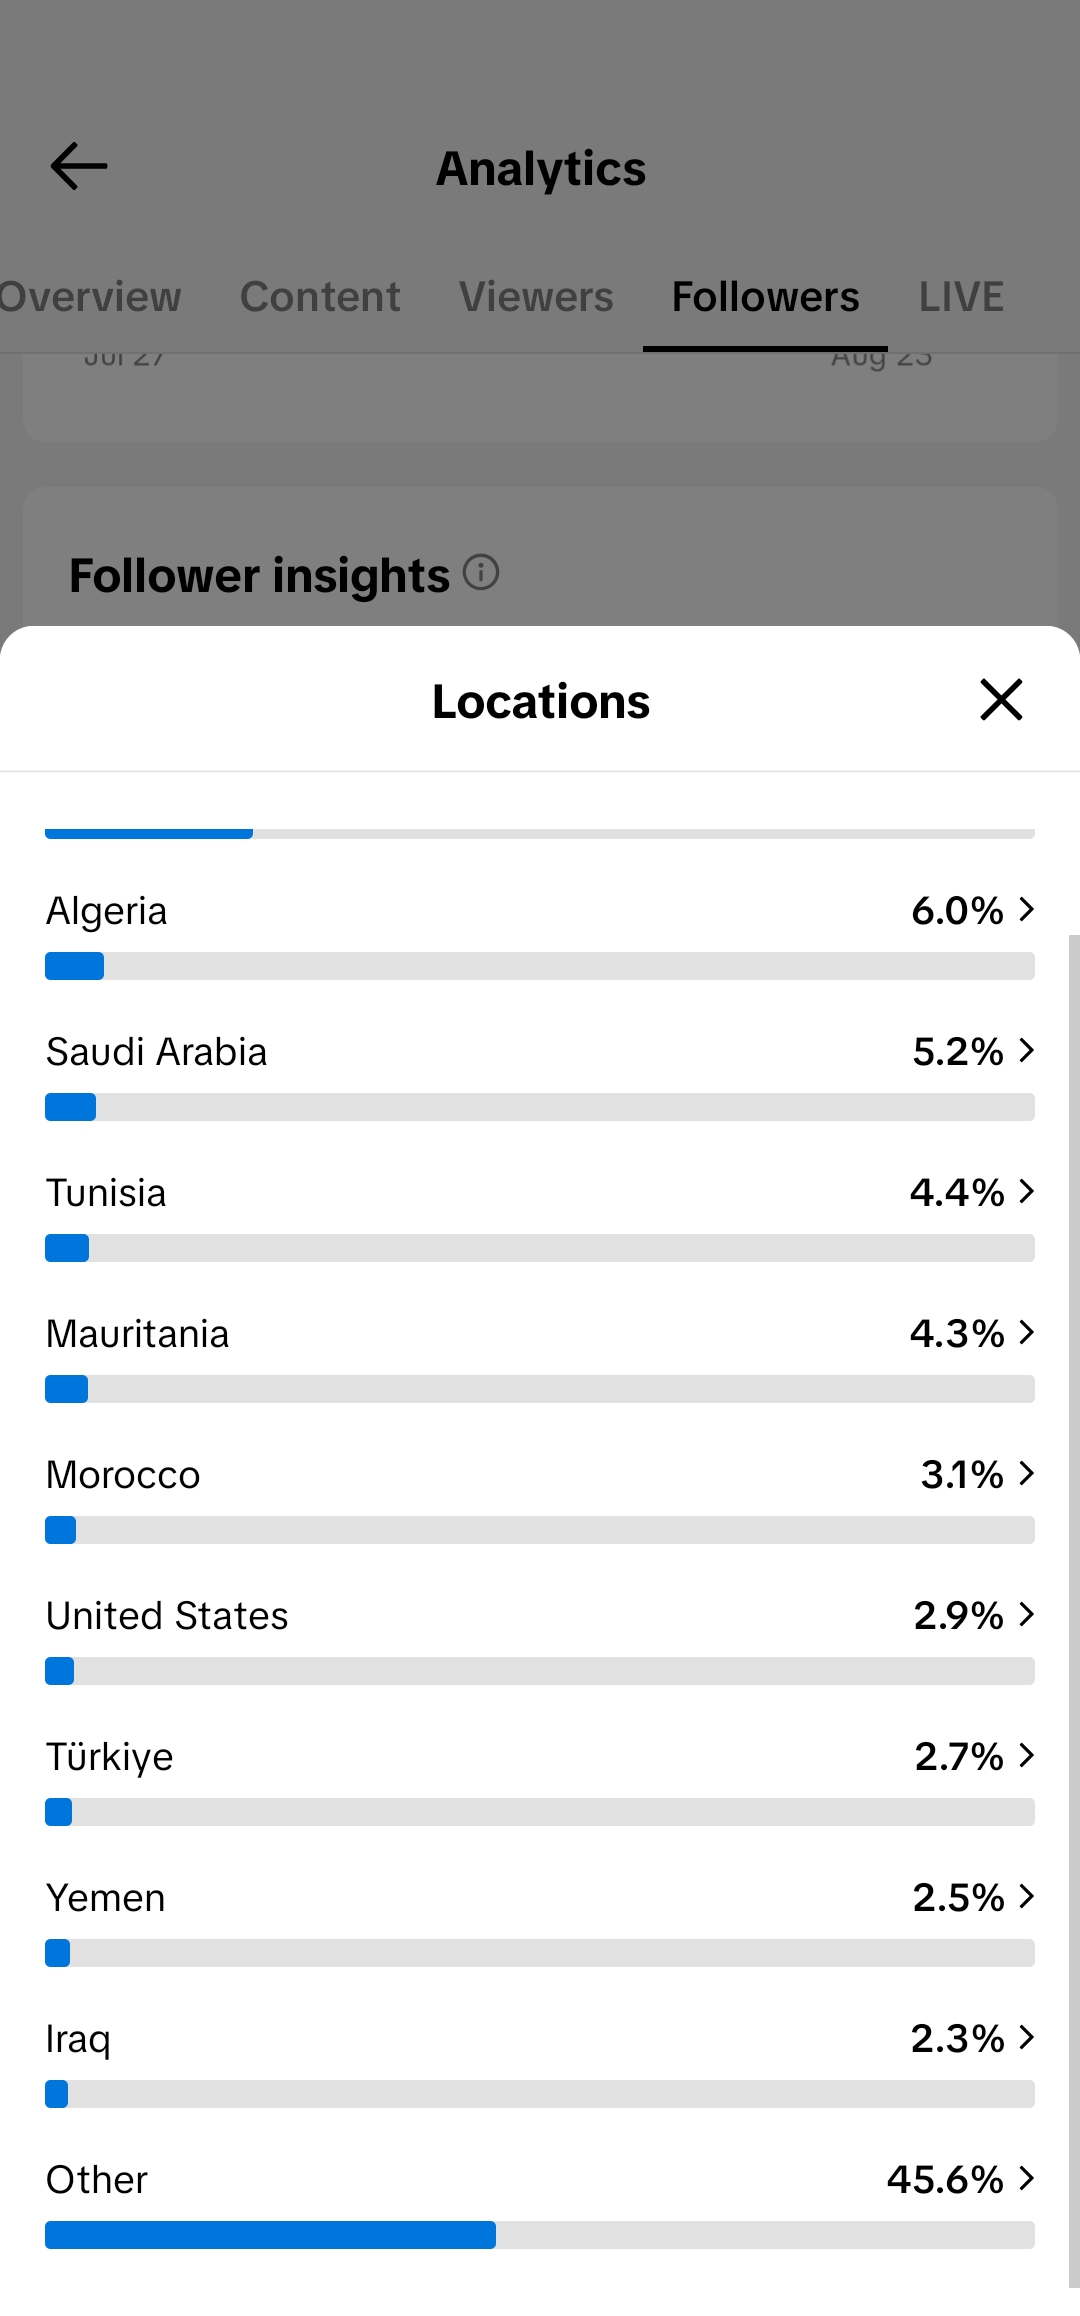Go back using the arrow icon
1080x2316 pixels.
(x=79, y=166)
